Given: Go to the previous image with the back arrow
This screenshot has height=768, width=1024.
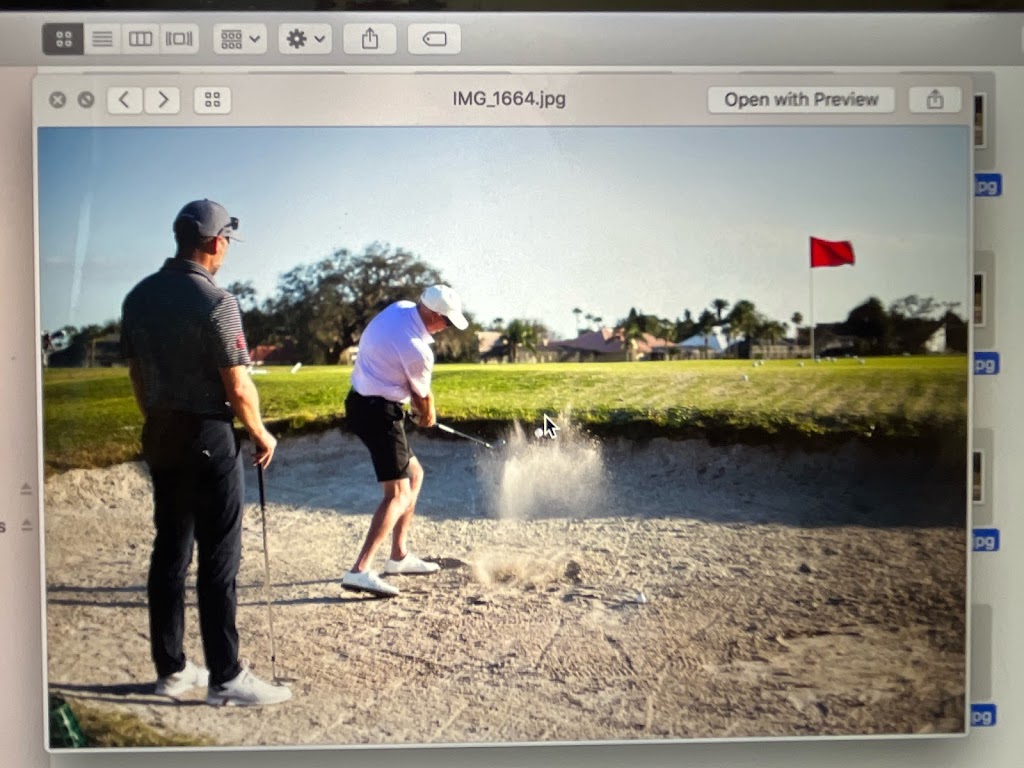Looking at the screenshot, I should click(x=123, y=100).
